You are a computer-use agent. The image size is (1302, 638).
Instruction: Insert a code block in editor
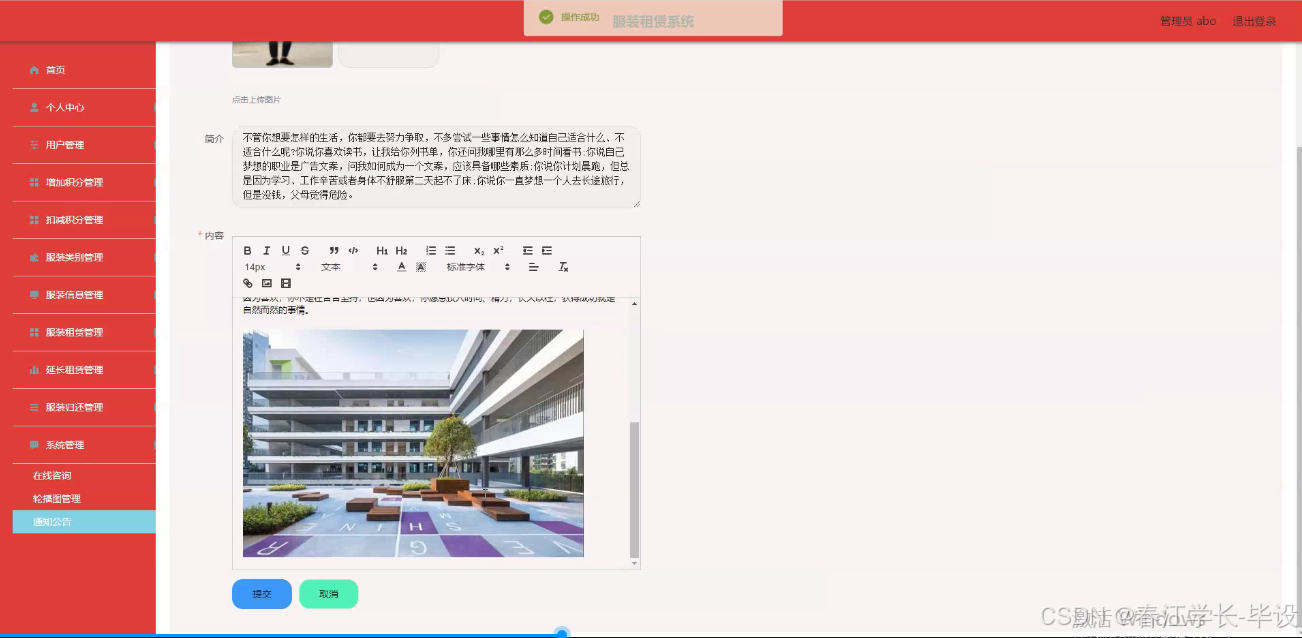[x=353, y=251]
